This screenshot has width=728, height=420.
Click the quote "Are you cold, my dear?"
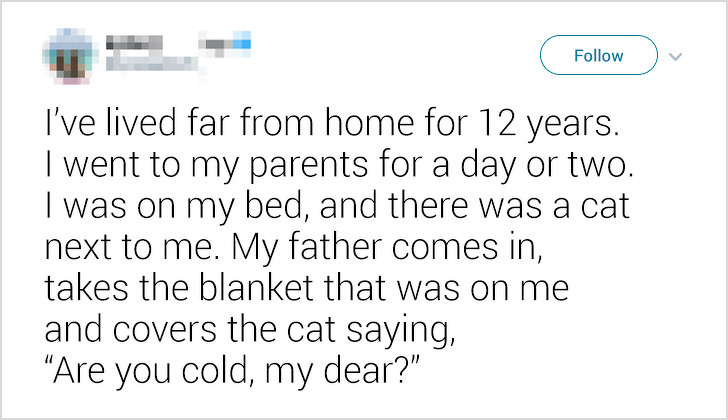(232, 370)
